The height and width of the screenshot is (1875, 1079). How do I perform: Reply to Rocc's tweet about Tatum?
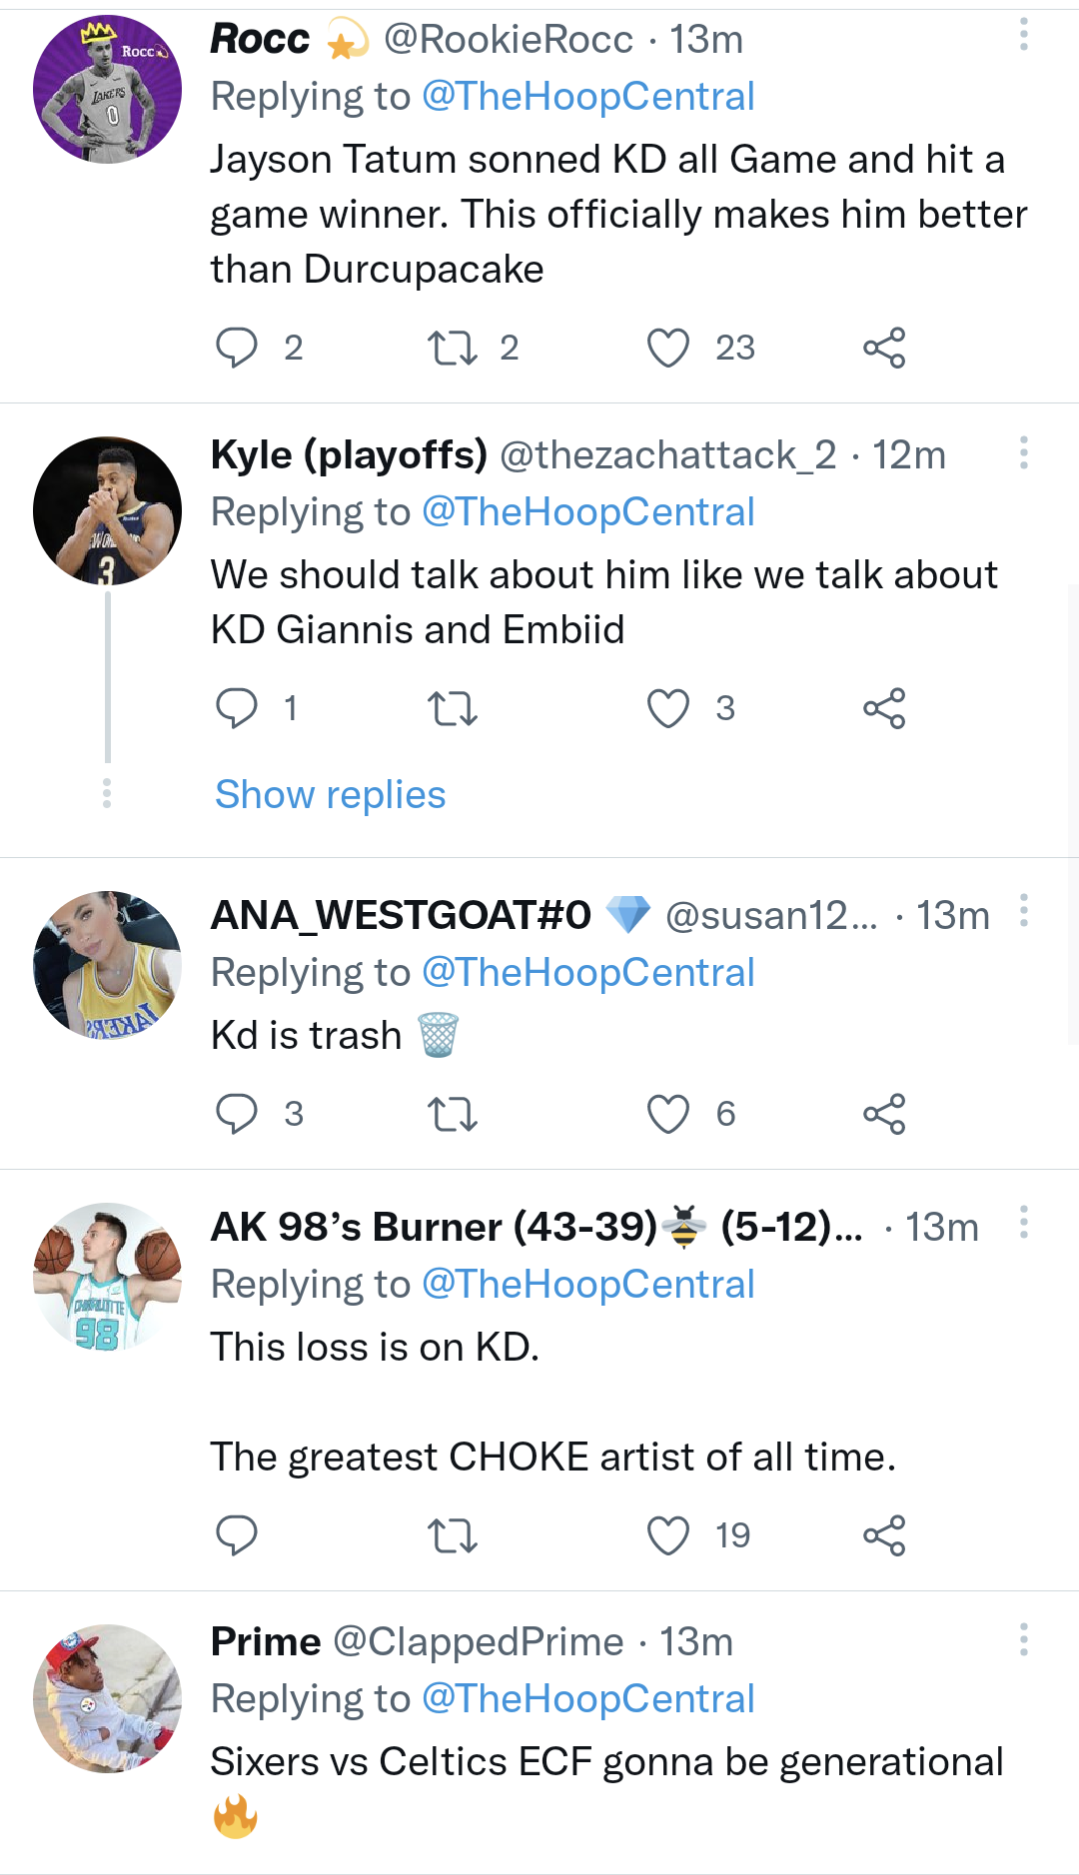237,348
